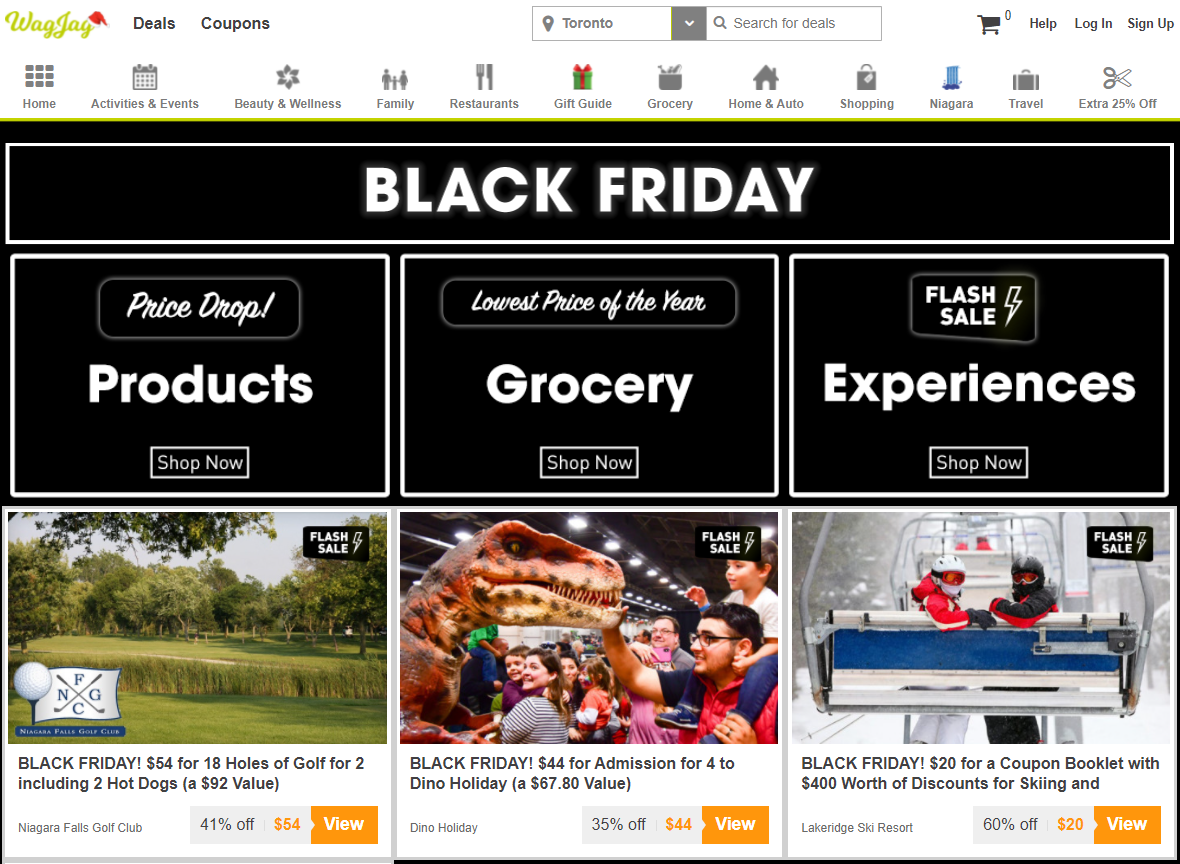Go to Home grid icon
The image size is (1180, 864).
tap(39, 77)
